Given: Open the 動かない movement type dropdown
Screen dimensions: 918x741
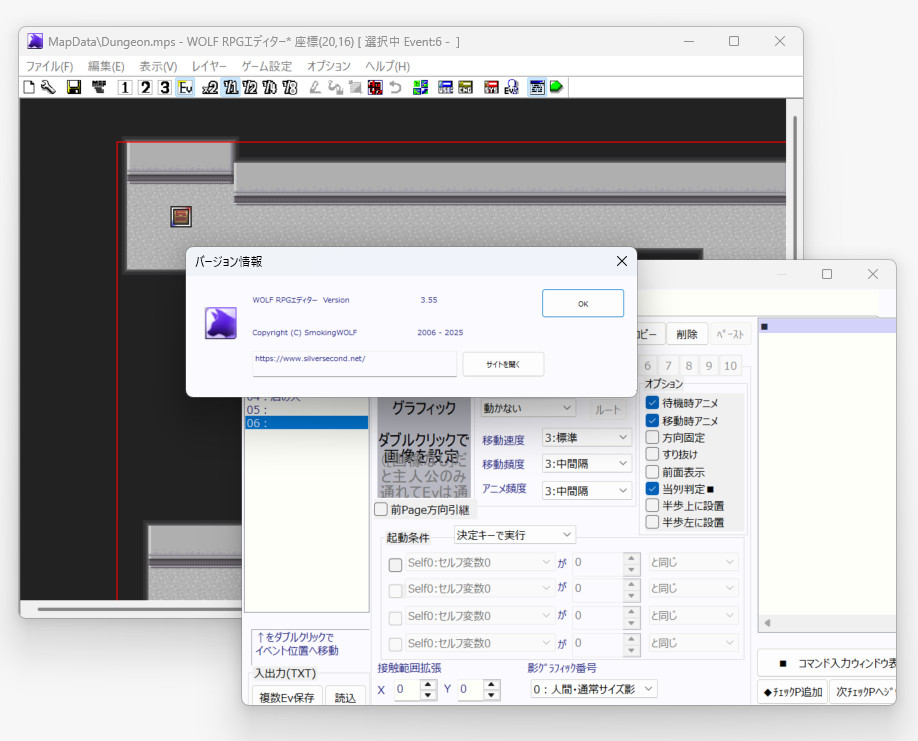Looking at the screenshot, I should click(x=528, y=407).
